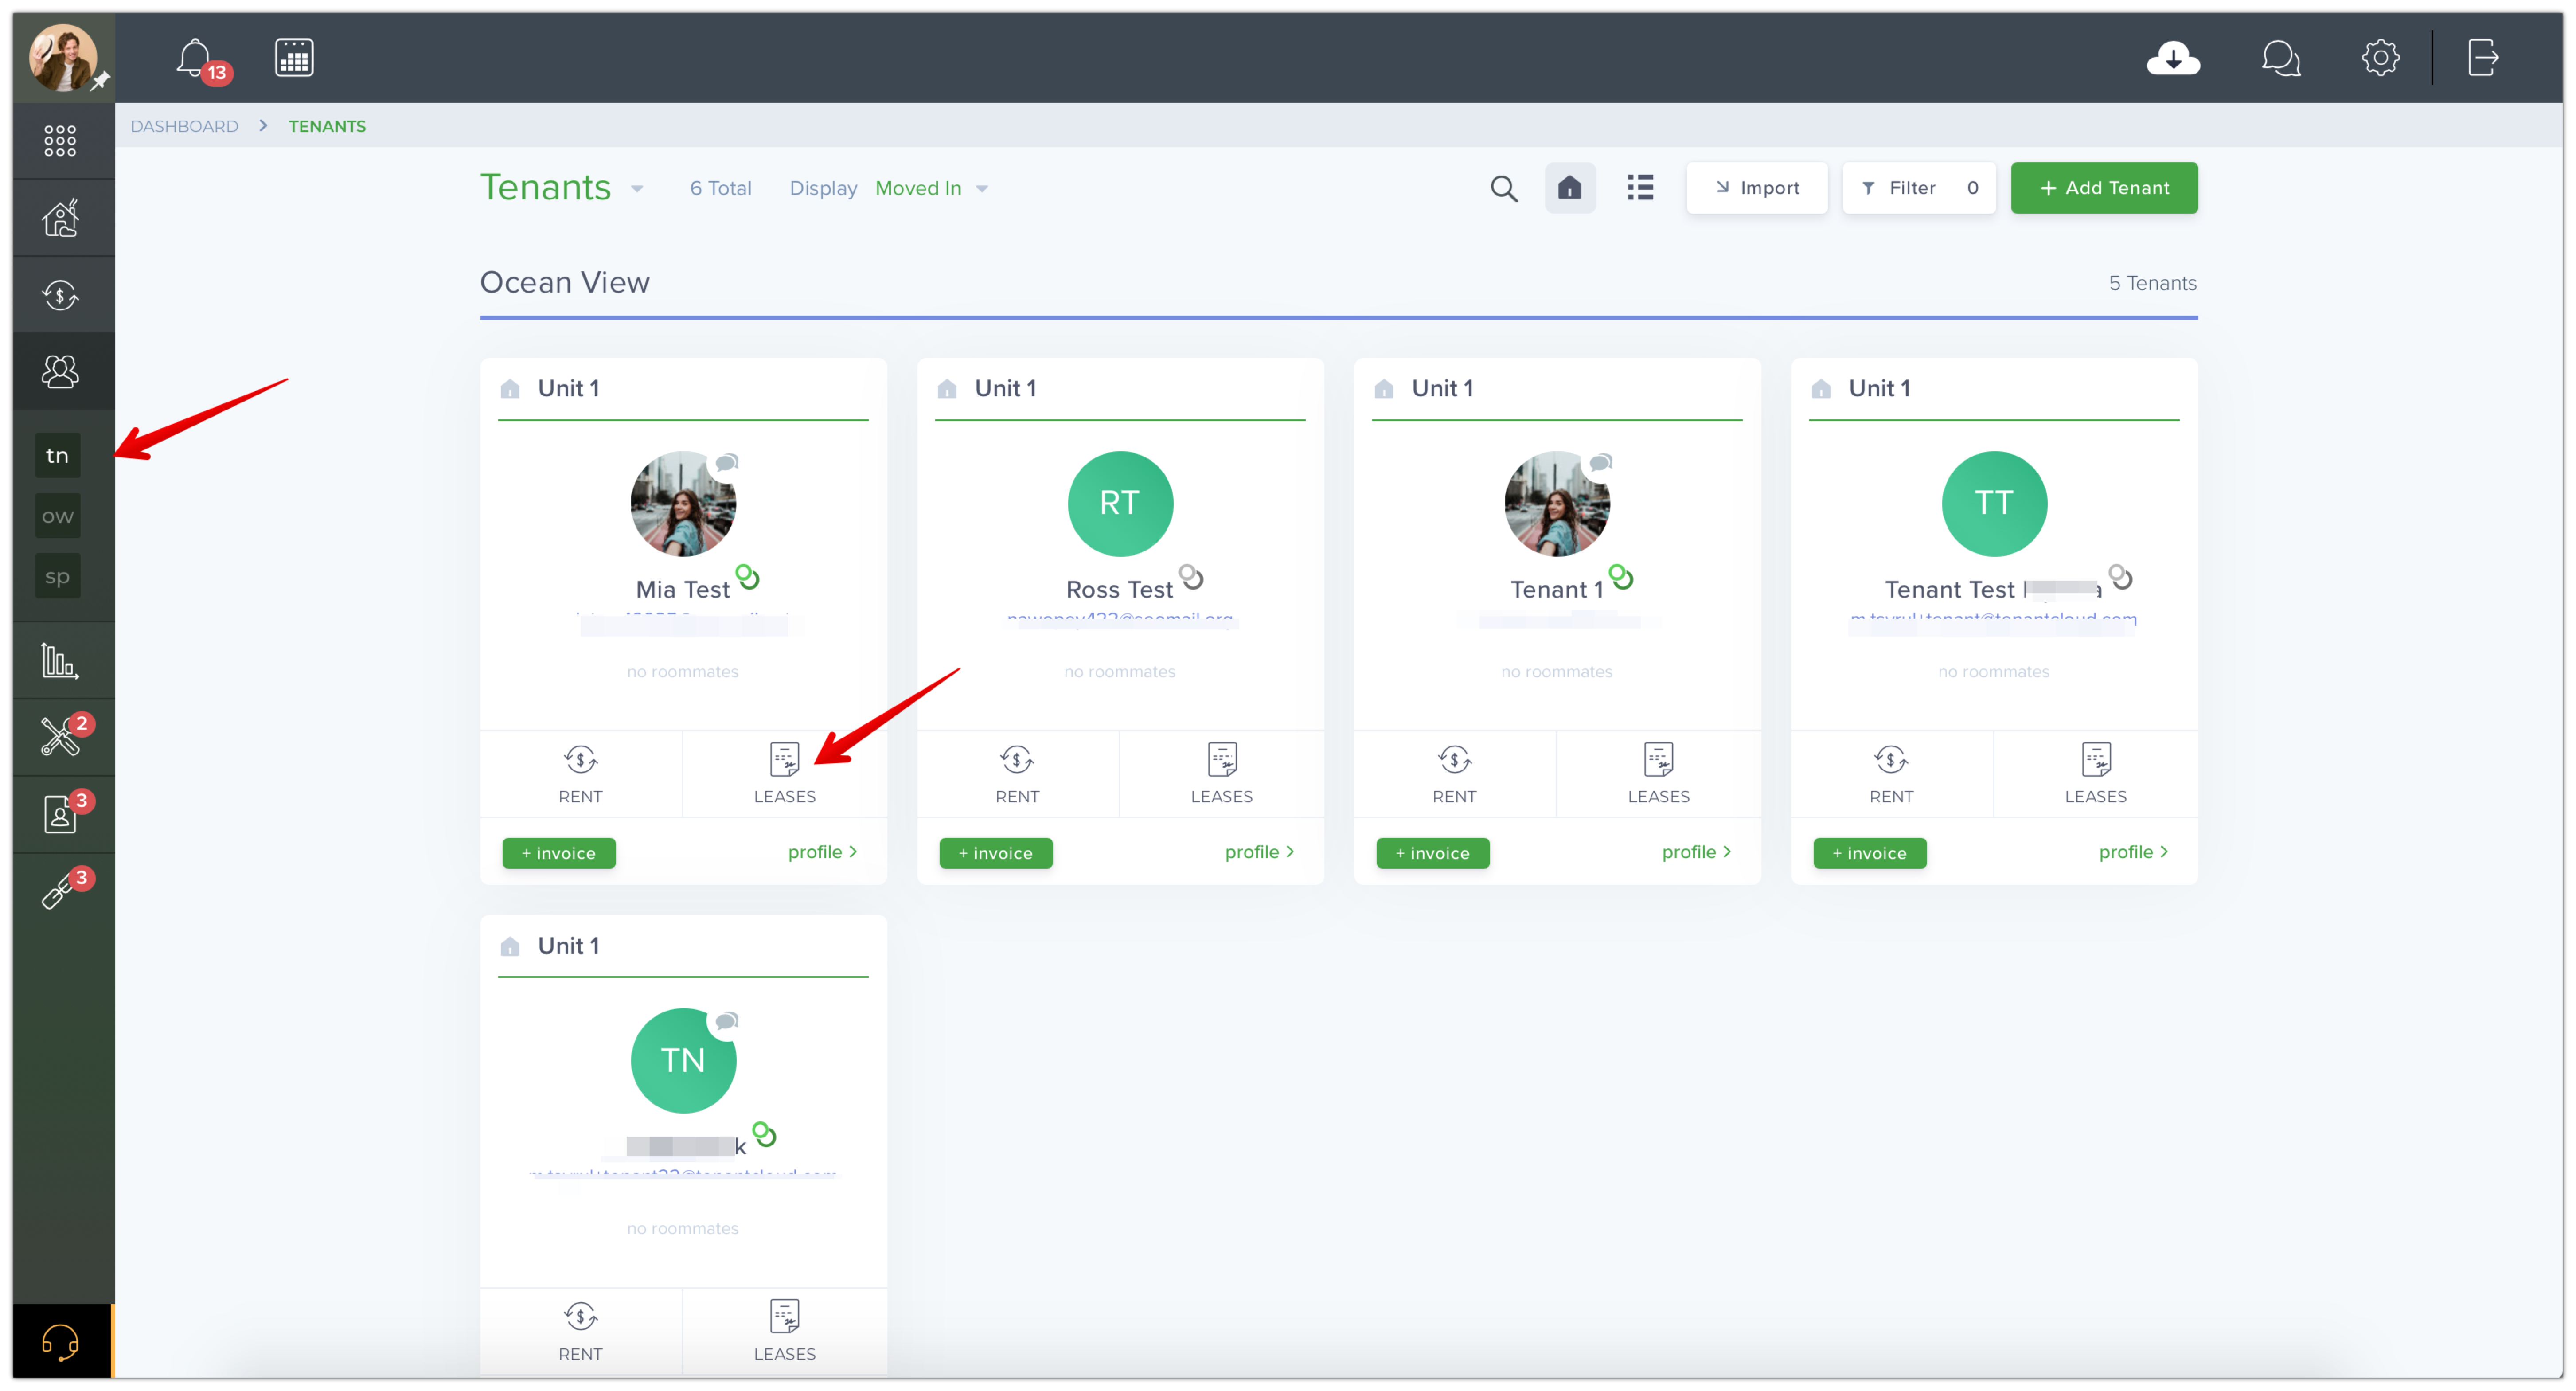Click the TN avatar circle
The image size is (2576, 1391).
(683, 1061)
